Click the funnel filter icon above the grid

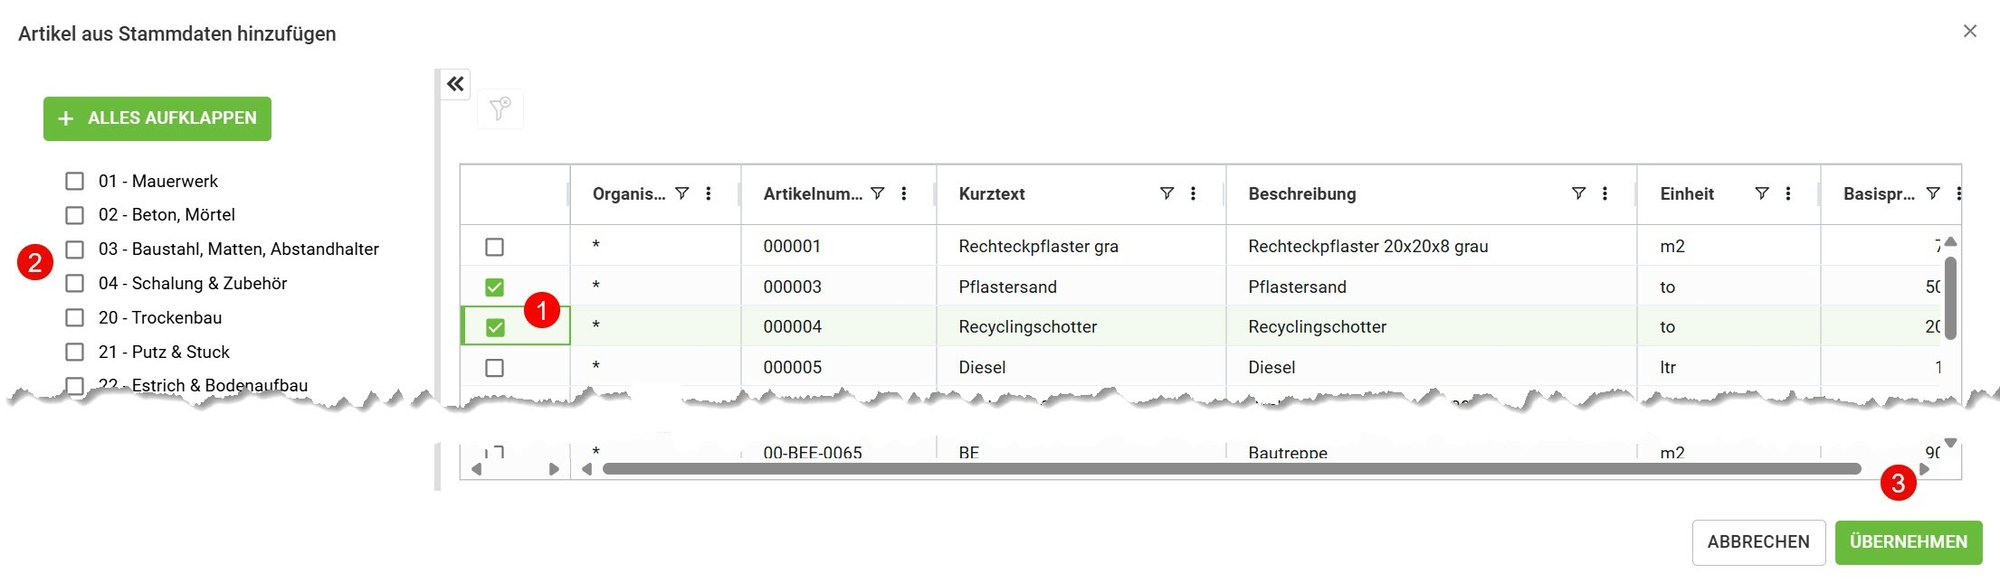pyautogui.click(x=500, y=109)
